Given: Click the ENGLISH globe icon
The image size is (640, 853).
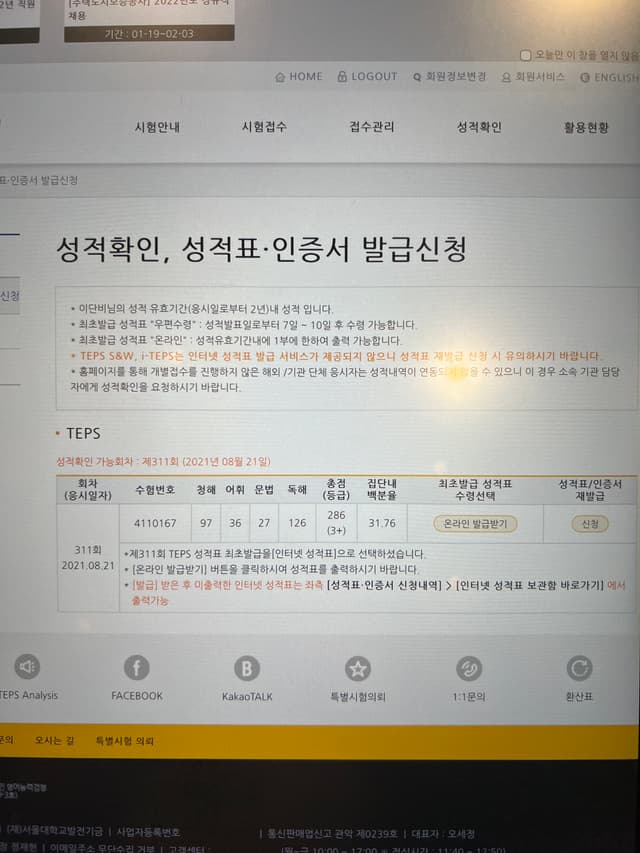Looking at the screenshot, I should pyautogui.click(x=585, y=78).
